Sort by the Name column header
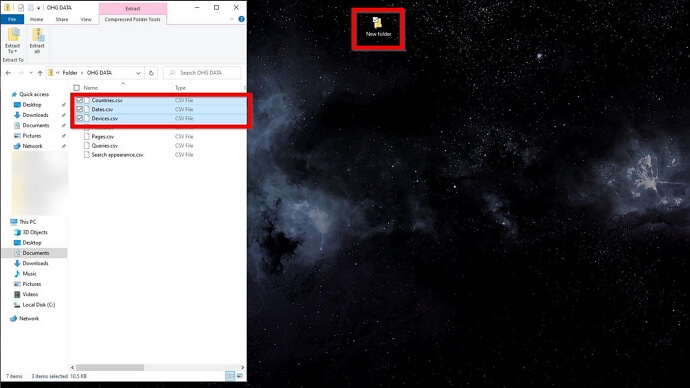The image size is (690, 388). coord(91,88)
